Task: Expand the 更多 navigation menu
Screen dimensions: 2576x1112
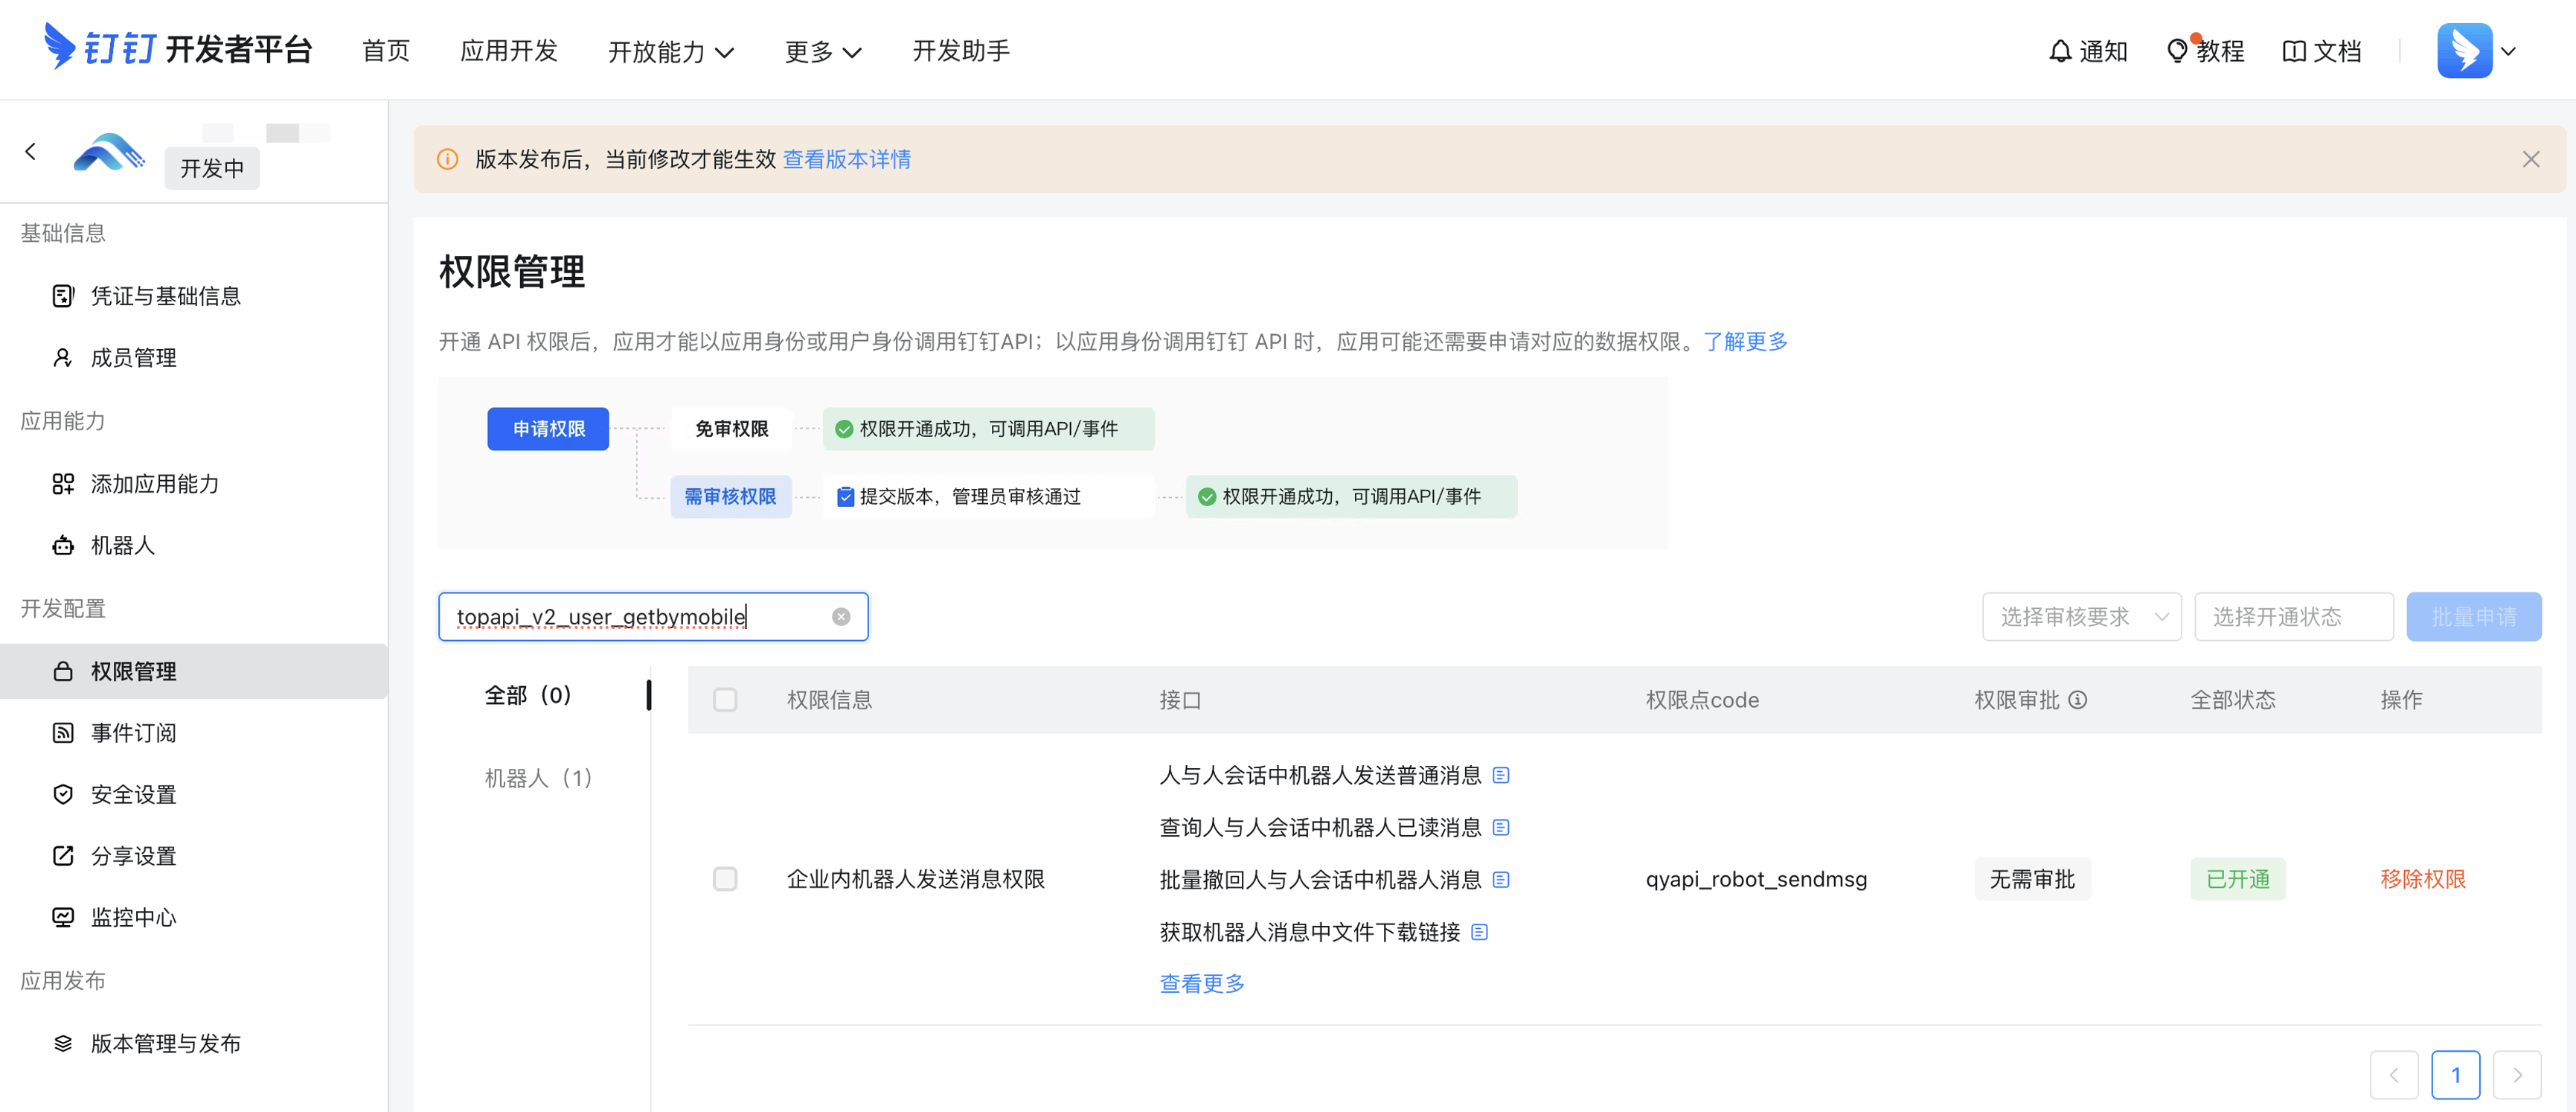Action: coord(822,51)
